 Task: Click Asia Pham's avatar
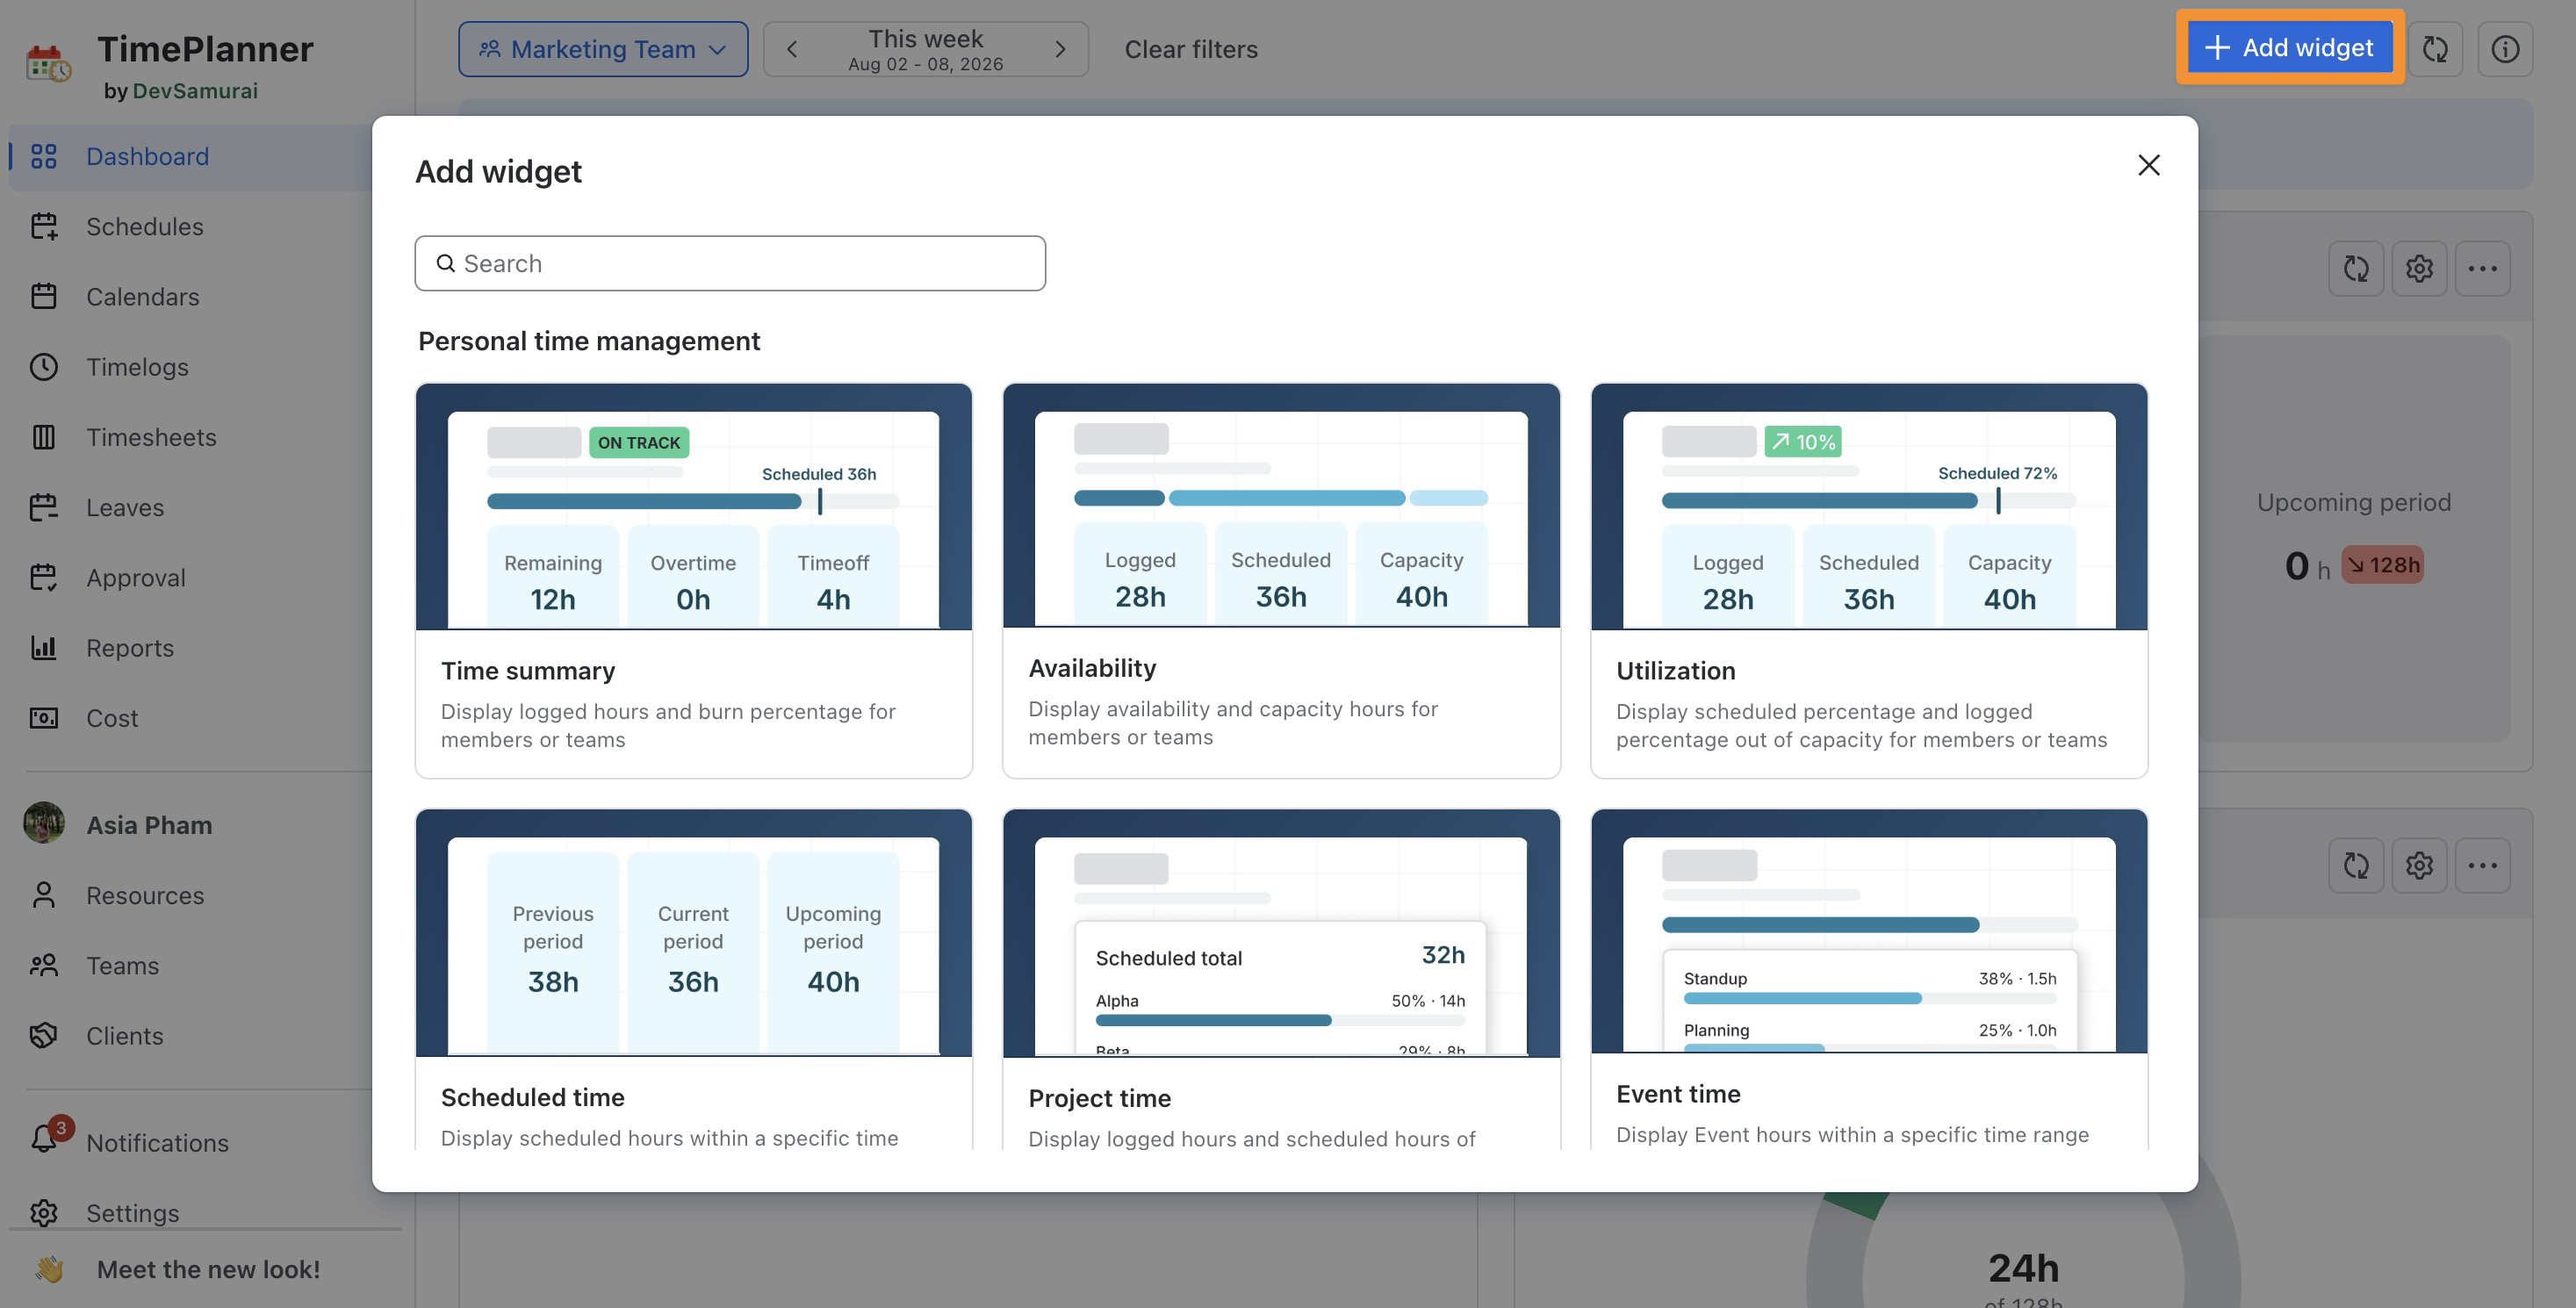point(44,823)
